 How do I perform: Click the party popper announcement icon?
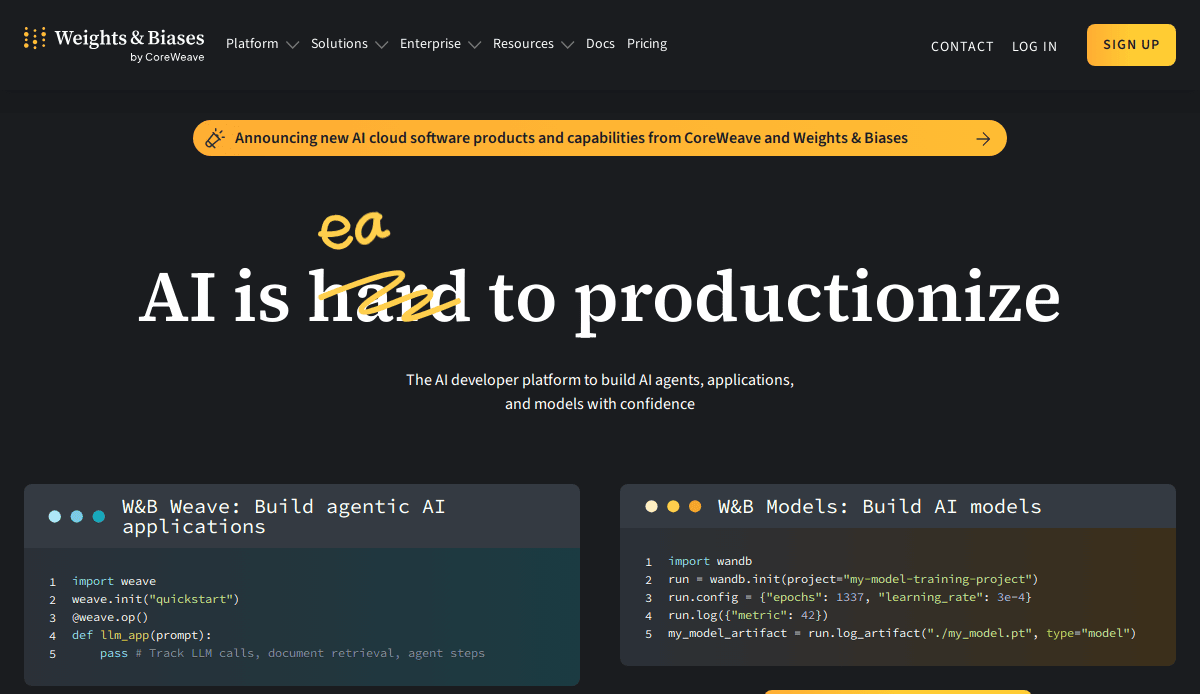coord(214,138)
